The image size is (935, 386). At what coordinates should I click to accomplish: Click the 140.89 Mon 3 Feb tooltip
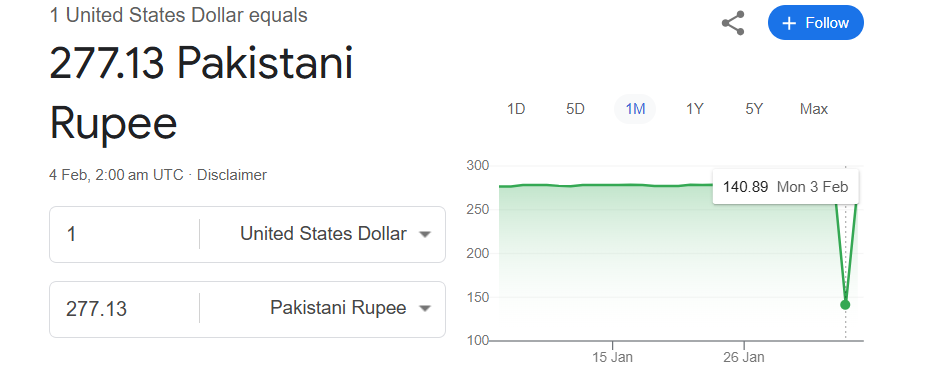[785, 187]
